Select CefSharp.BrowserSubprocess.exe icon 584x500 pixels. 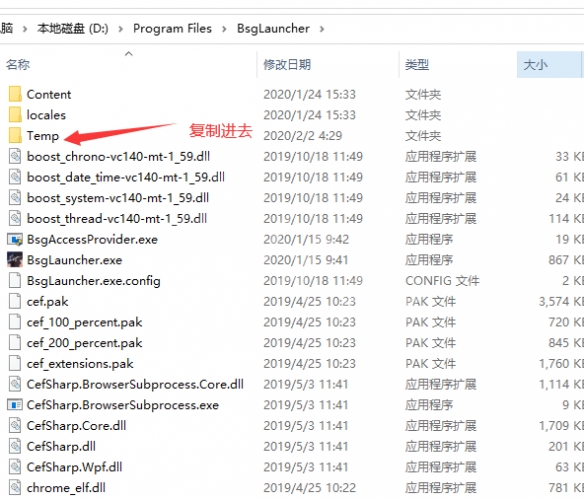15,405
